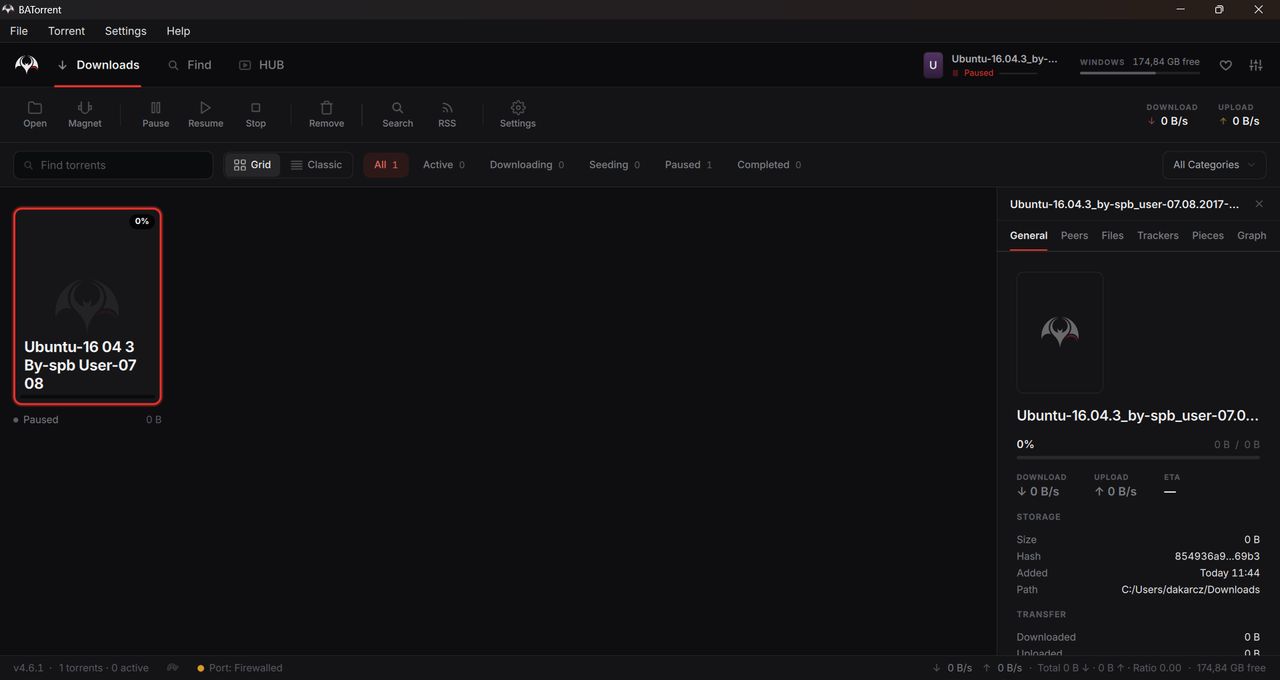The height and width of the screenshot is (680, 1280).
Task: Open the Search toolbar tool
Action: click(397, 114)
